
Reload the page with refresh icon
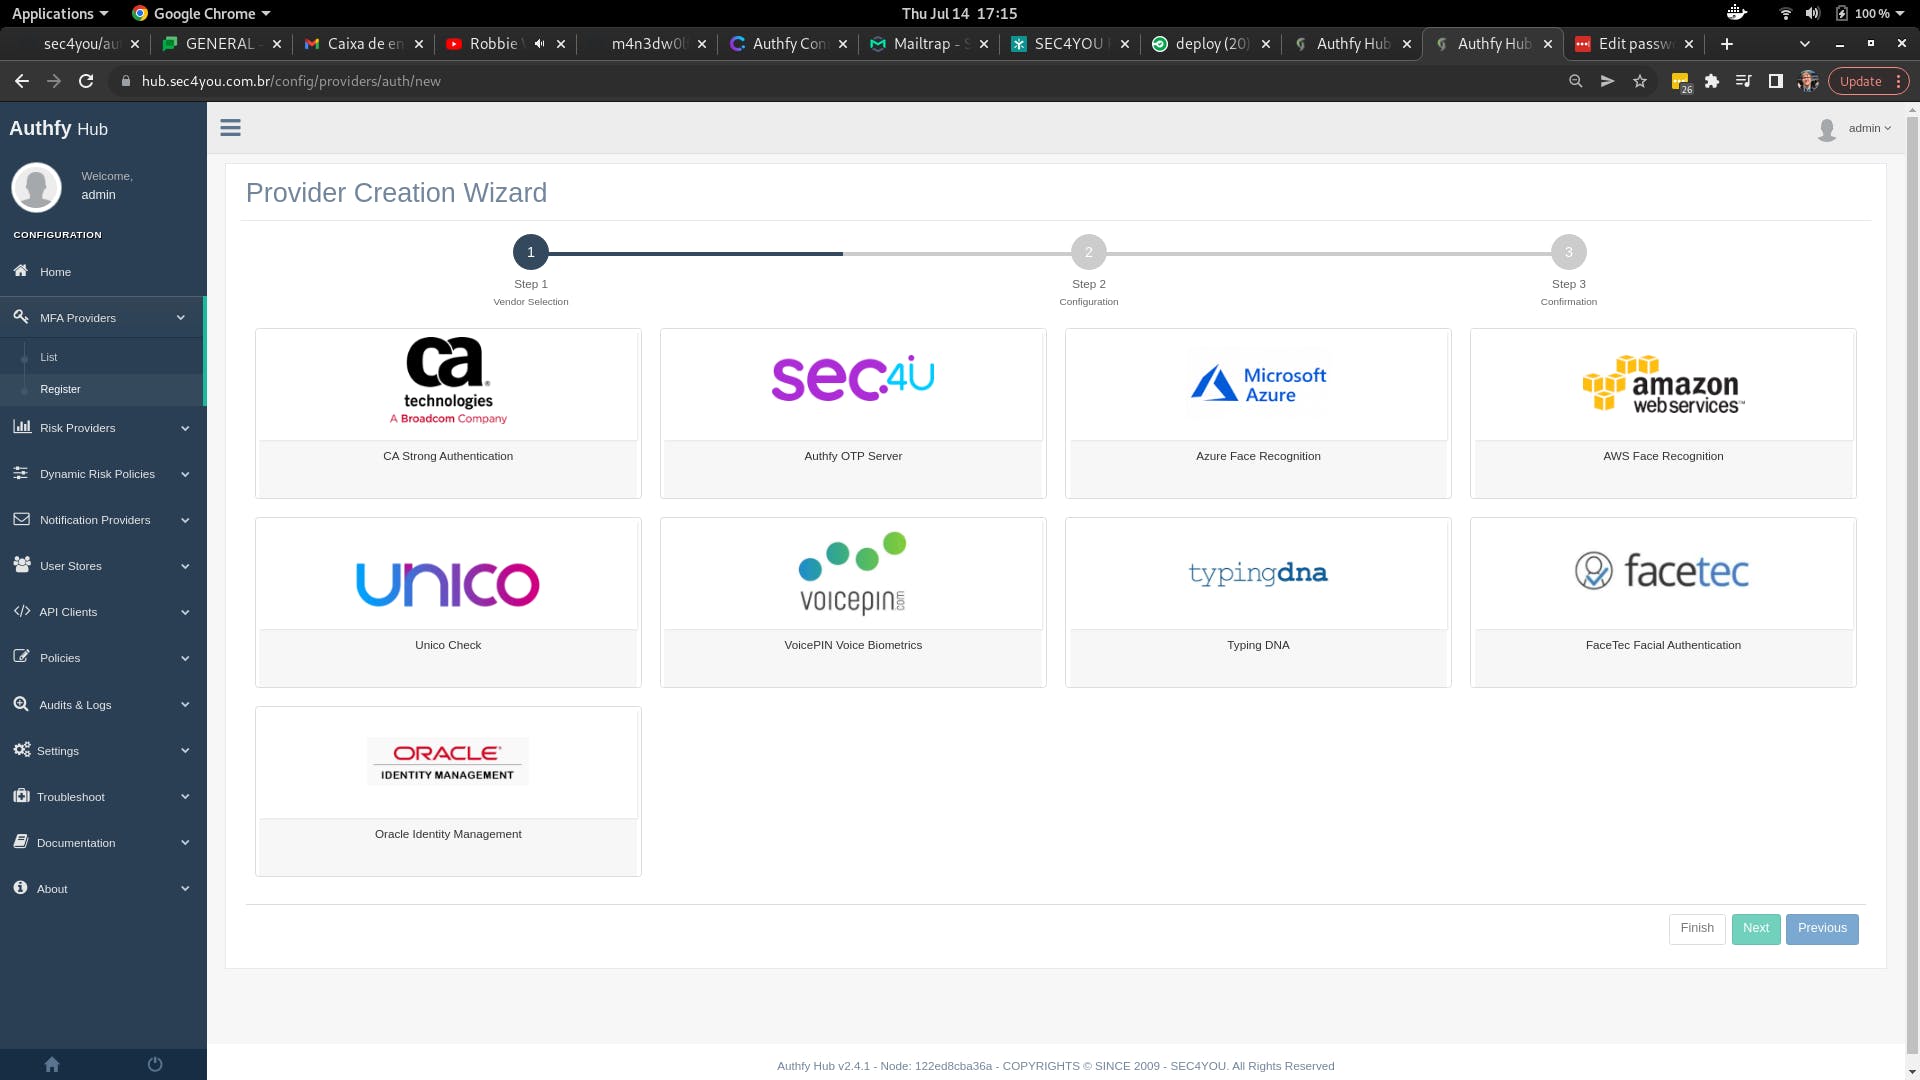click(86, 81)
